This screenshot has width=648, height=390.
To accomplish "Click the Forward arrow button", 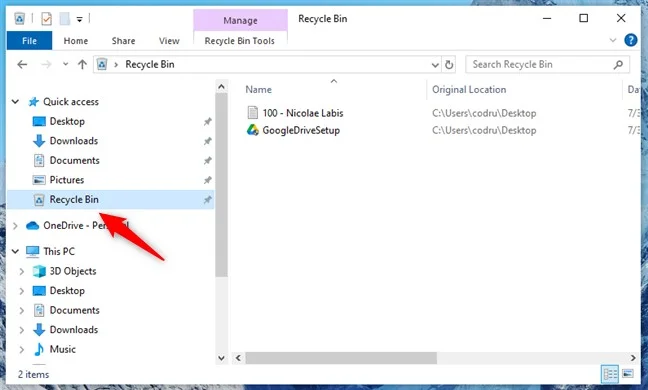I will point(46,64).
